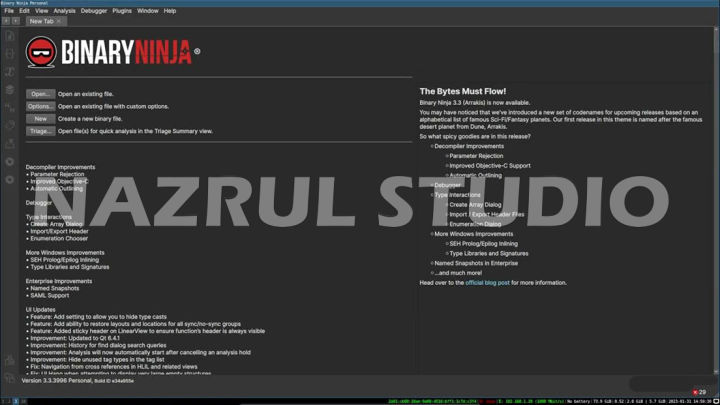720x405 pixels.
Task: Click the right-edge vertical scrollbar
Action: point(715,200)
